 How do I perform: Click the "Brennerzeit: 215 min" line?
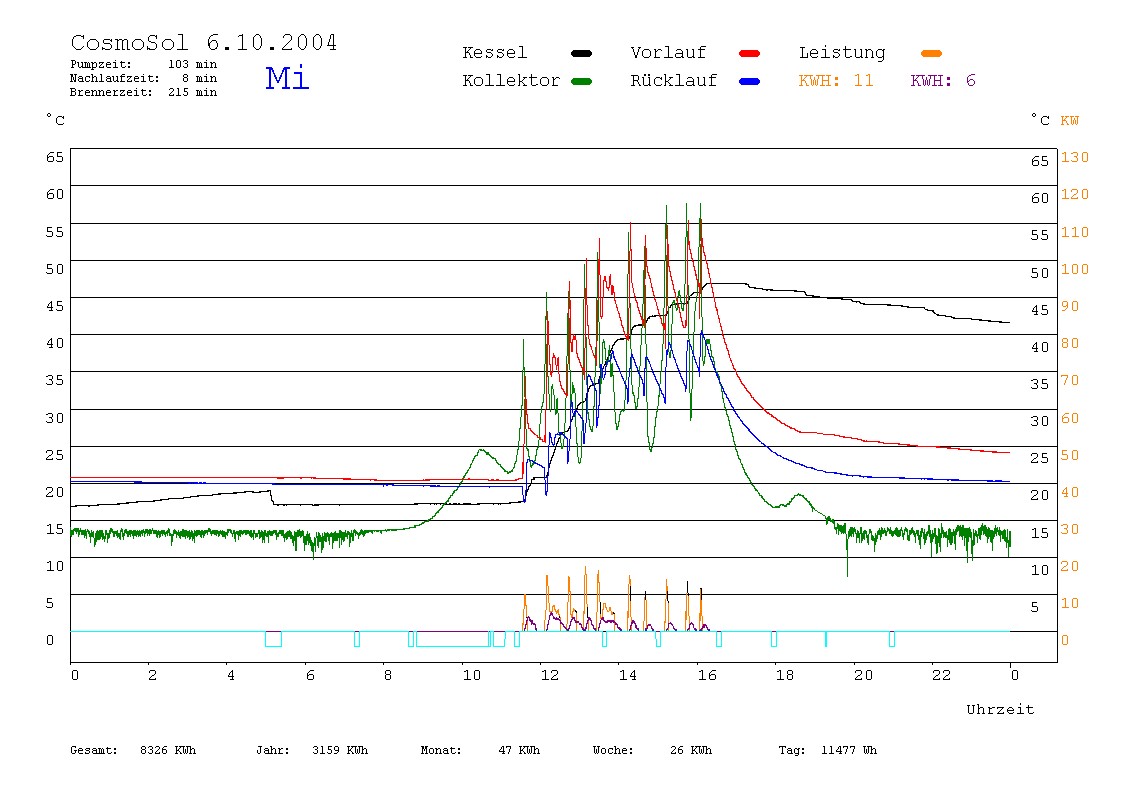pyautogui.click(x=144, y=92)
